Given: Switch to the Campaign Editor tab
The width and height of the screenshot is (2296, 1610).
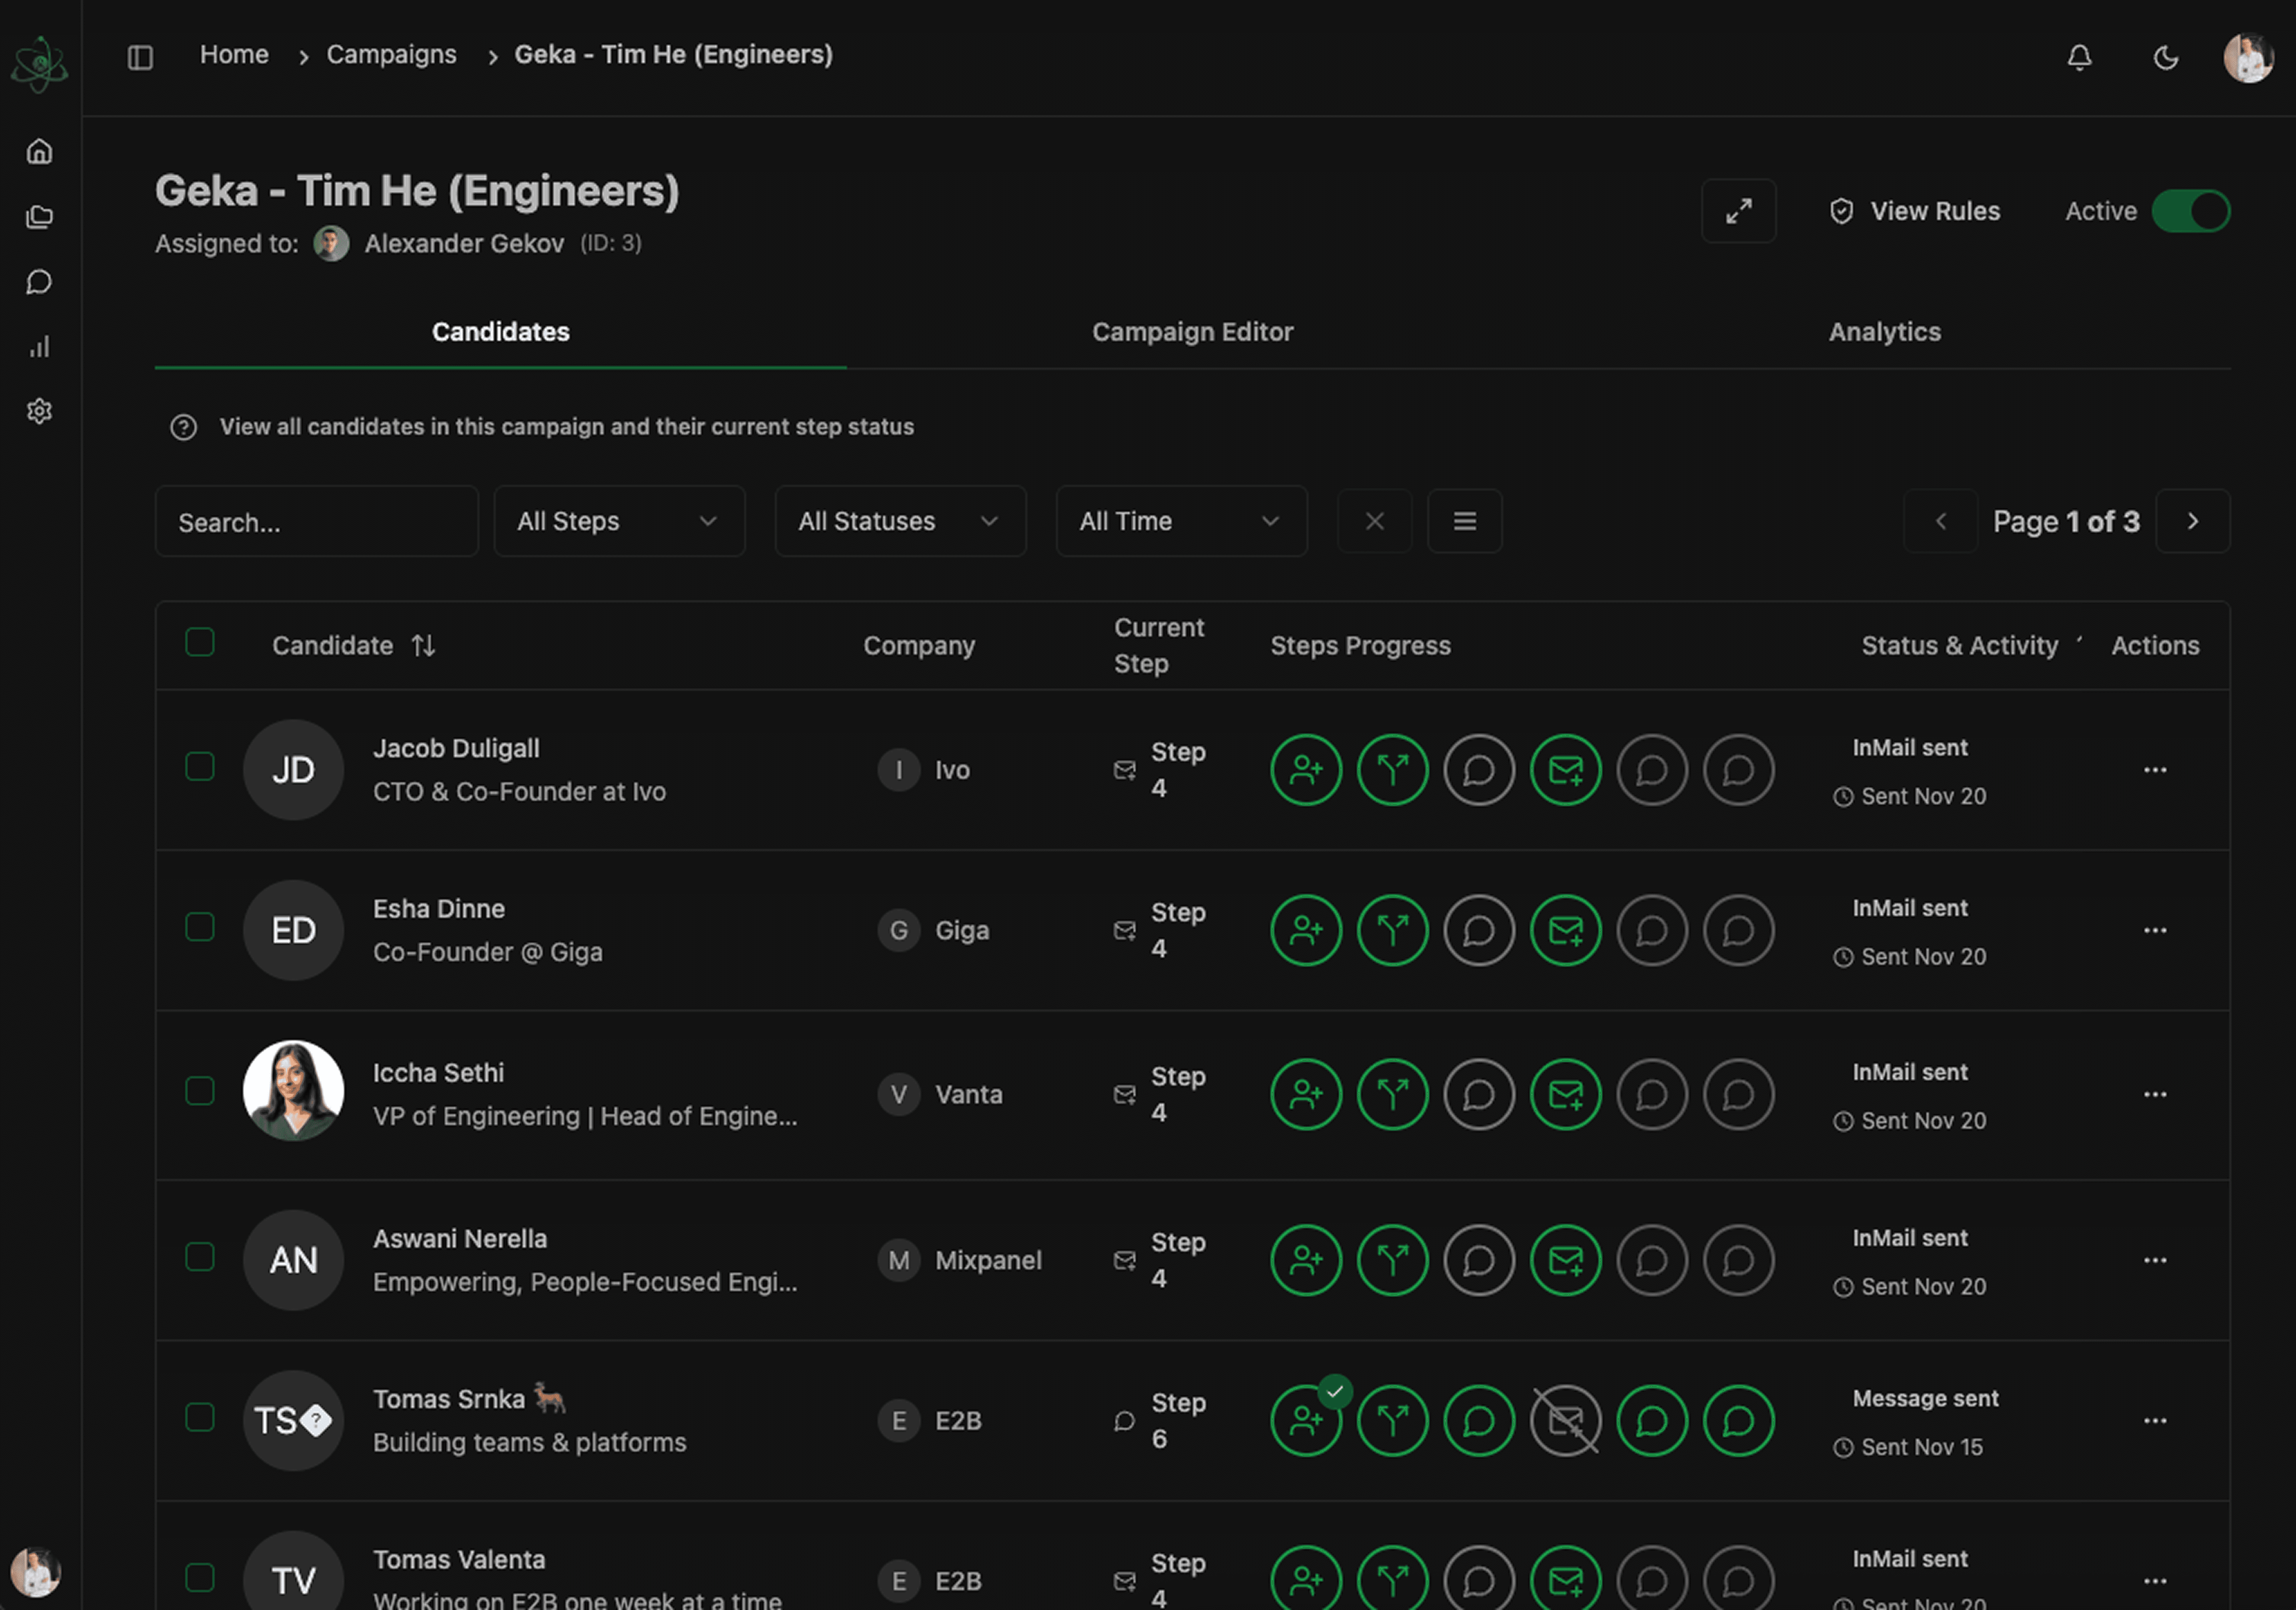Looking at the screenshot, I should 1192,332.
